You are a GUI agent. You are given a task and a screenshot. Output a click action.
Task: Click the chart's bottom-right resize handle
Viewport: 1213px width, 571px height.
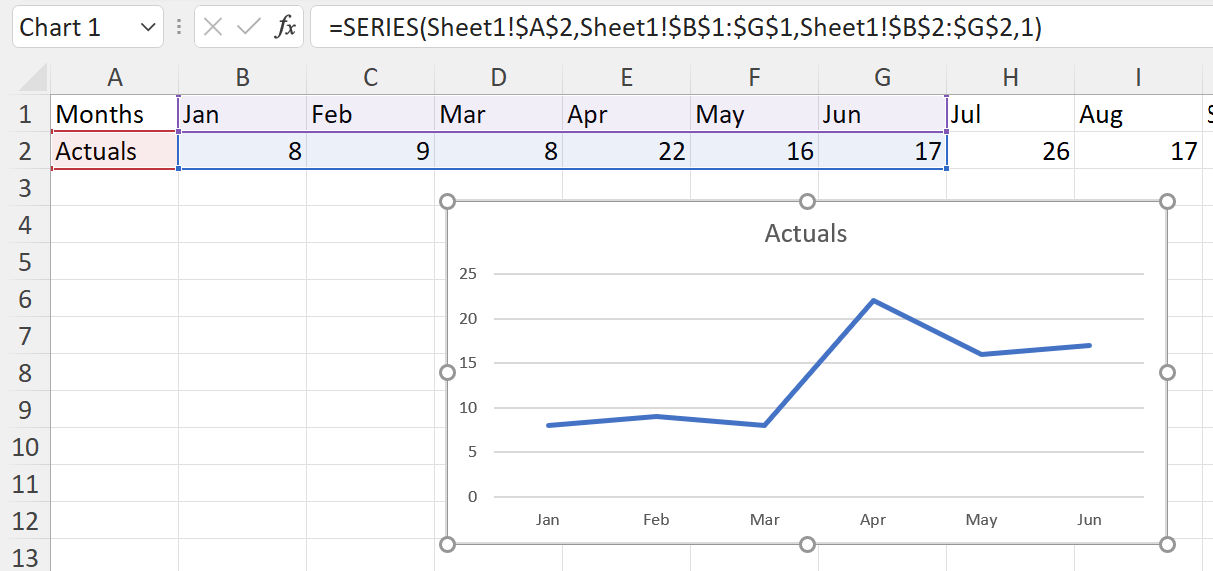tap(1167, 544)
